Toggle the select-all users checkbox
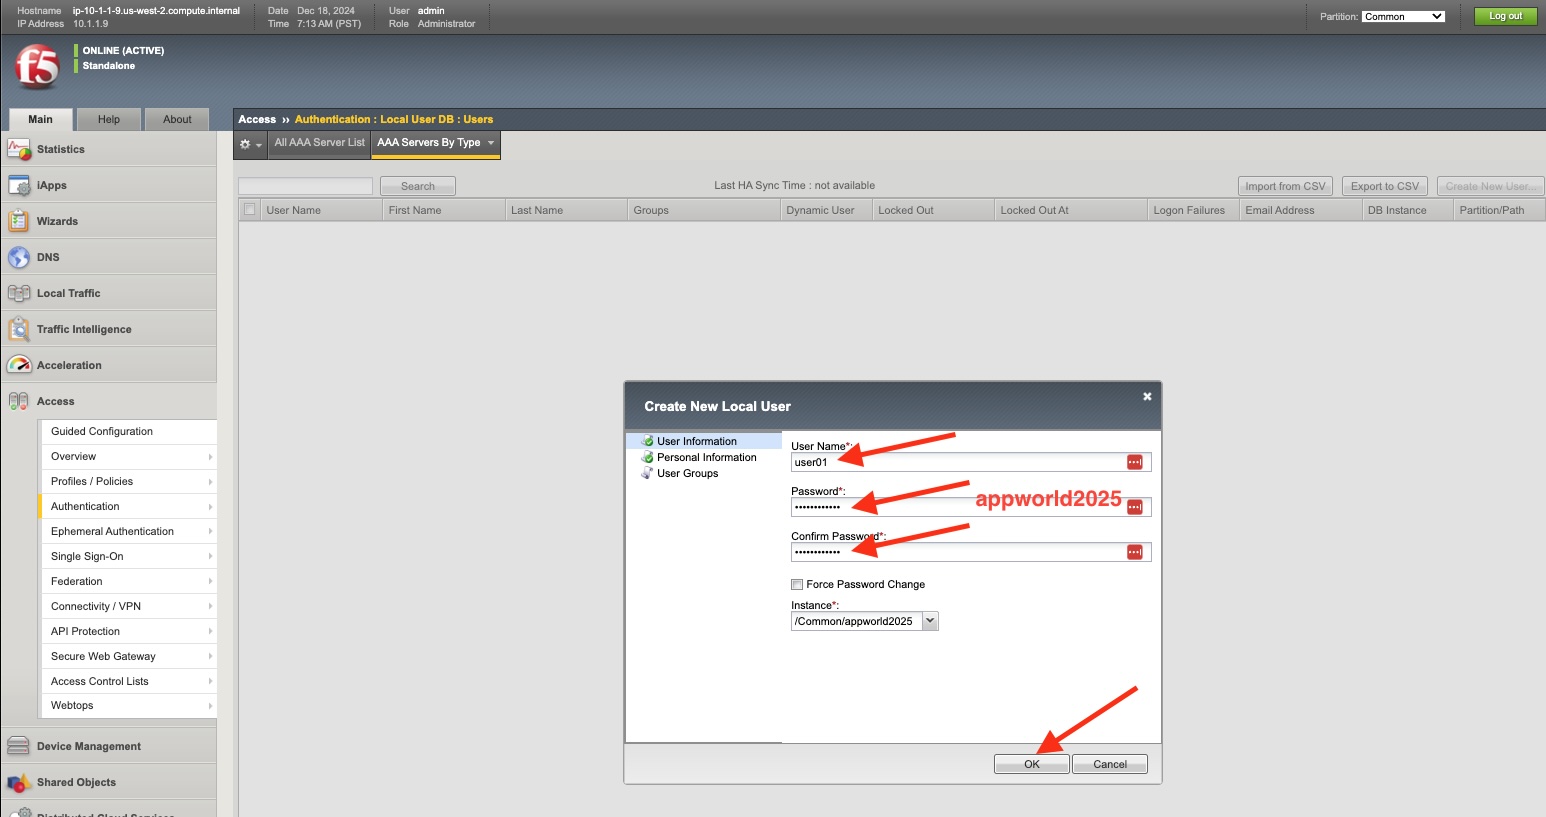Viewport: 1546px width, 817px height. 250,210
